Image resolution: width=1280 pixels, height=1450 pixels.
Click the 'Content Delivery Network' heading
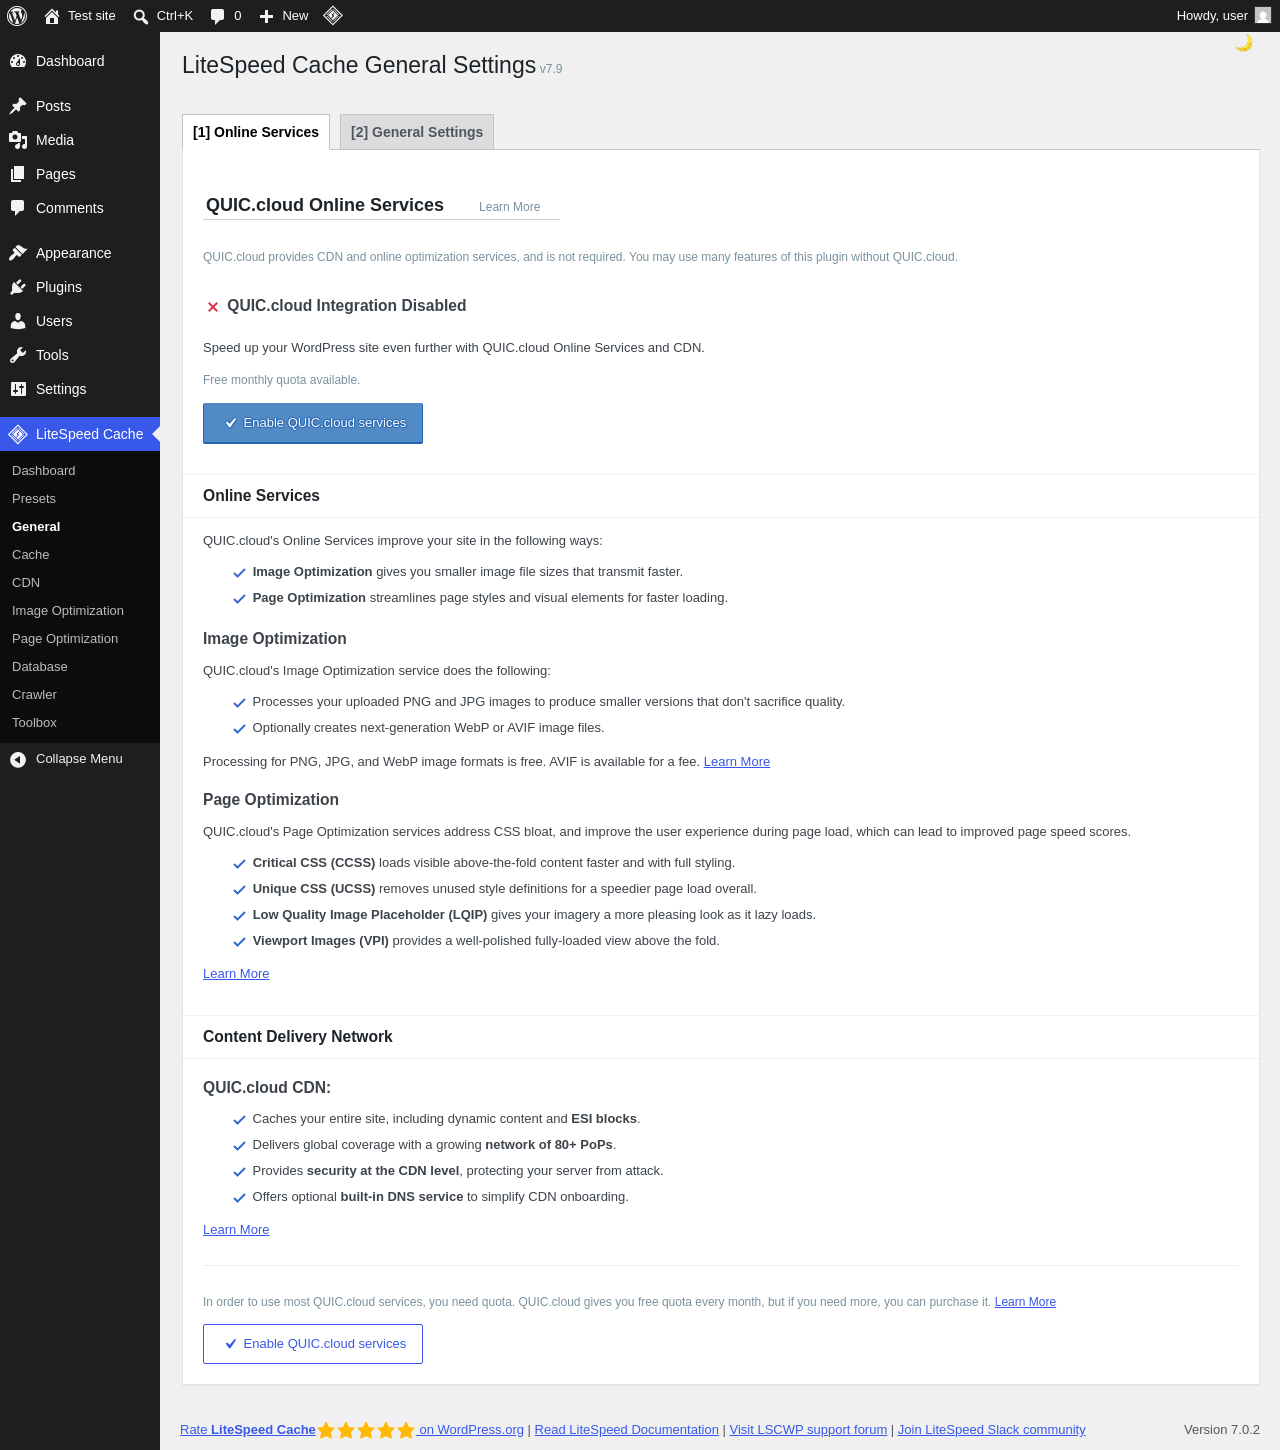(x=298, y=1037)
